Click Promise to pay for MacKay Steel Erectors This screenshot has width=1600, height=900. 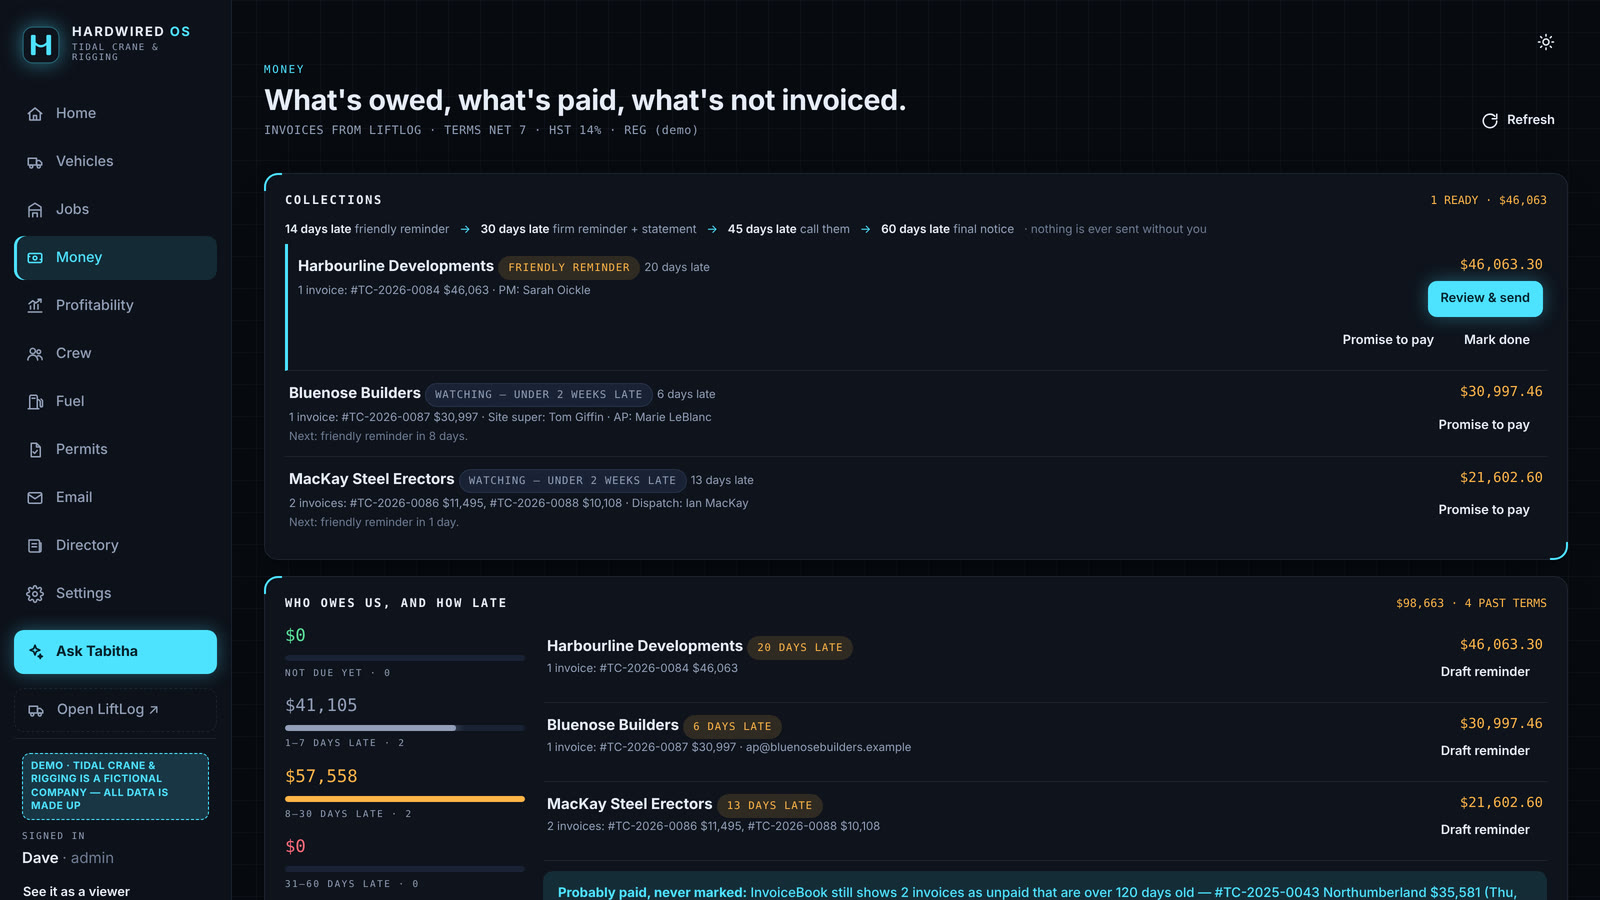(1484, 510)
